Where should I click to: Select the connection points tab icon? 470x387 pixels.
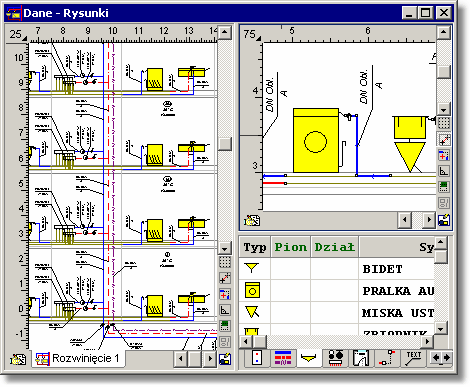387,358
